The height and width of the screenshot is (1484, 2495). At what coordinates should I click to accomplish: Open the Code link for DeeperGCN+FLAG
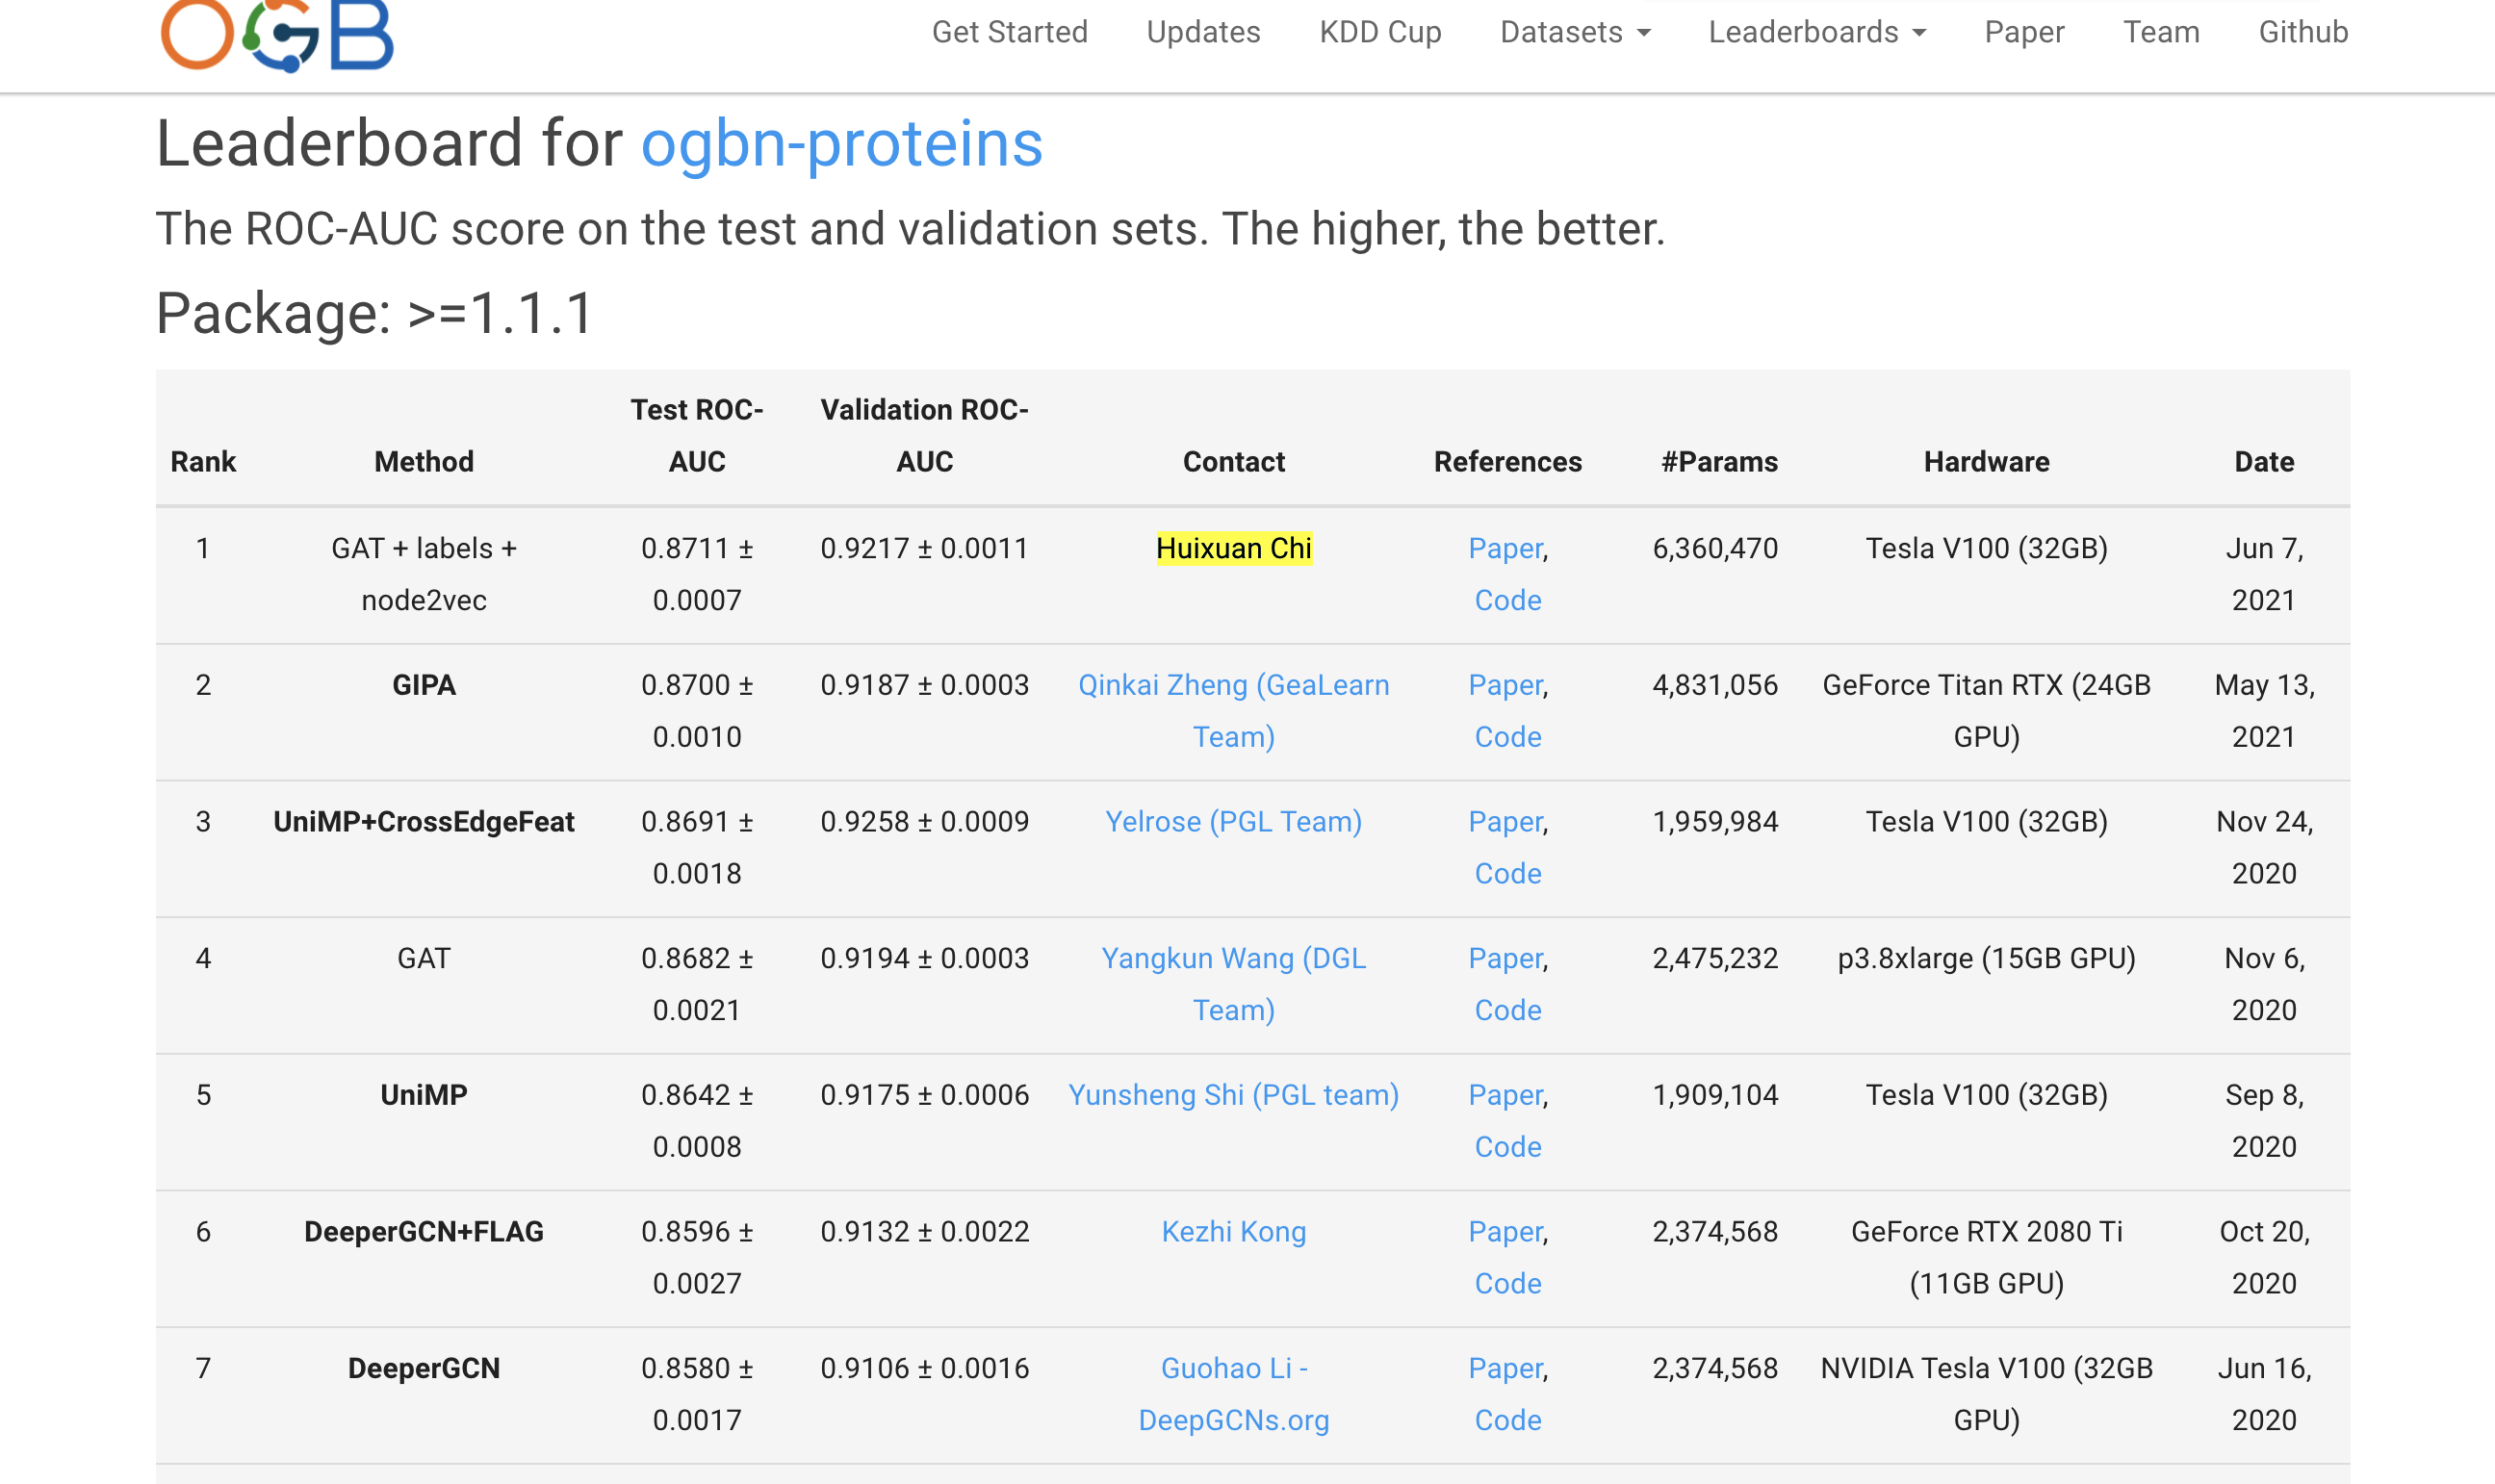(x=1507, y=1283)
